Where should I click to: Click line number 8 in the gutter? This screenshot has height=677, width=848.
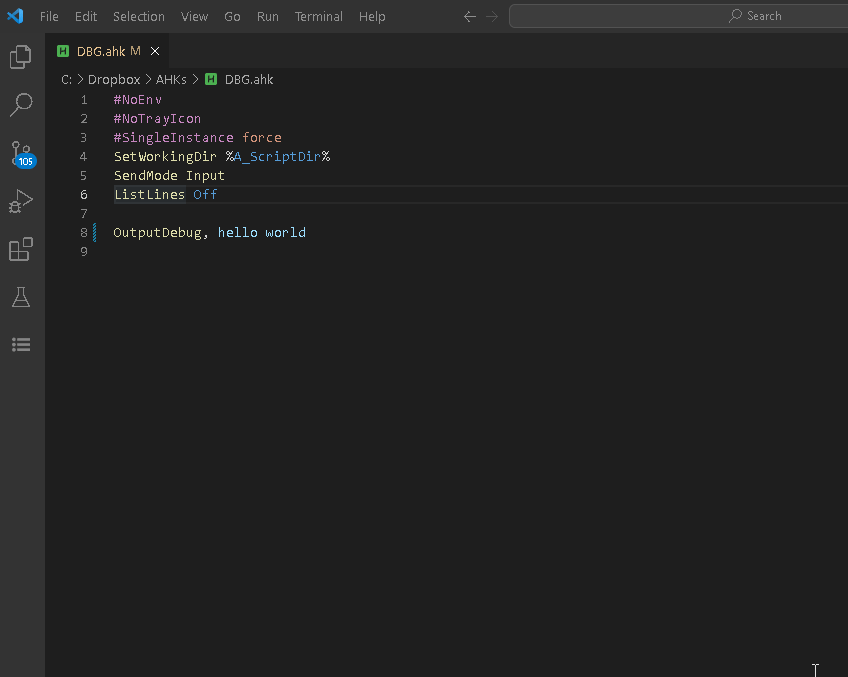click(x=83, y=232)
